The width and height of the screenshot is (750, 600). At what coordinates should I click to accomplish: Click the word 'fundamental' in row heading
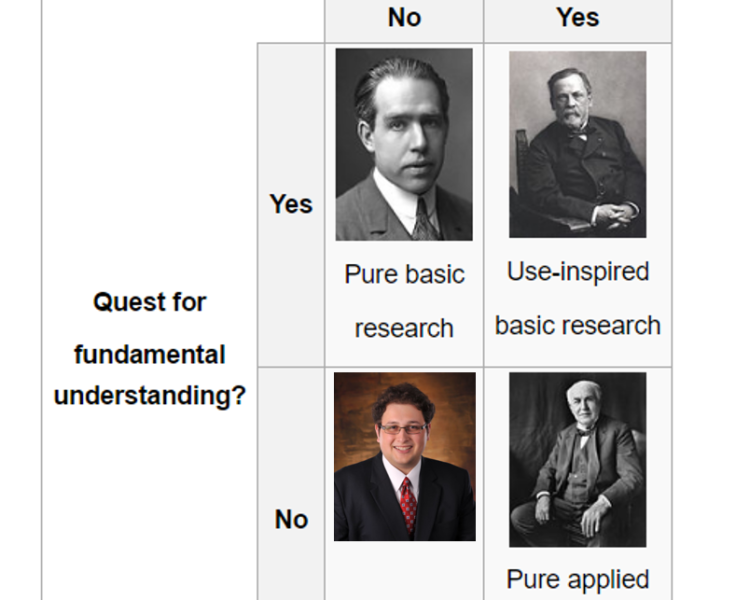point(149,354)
